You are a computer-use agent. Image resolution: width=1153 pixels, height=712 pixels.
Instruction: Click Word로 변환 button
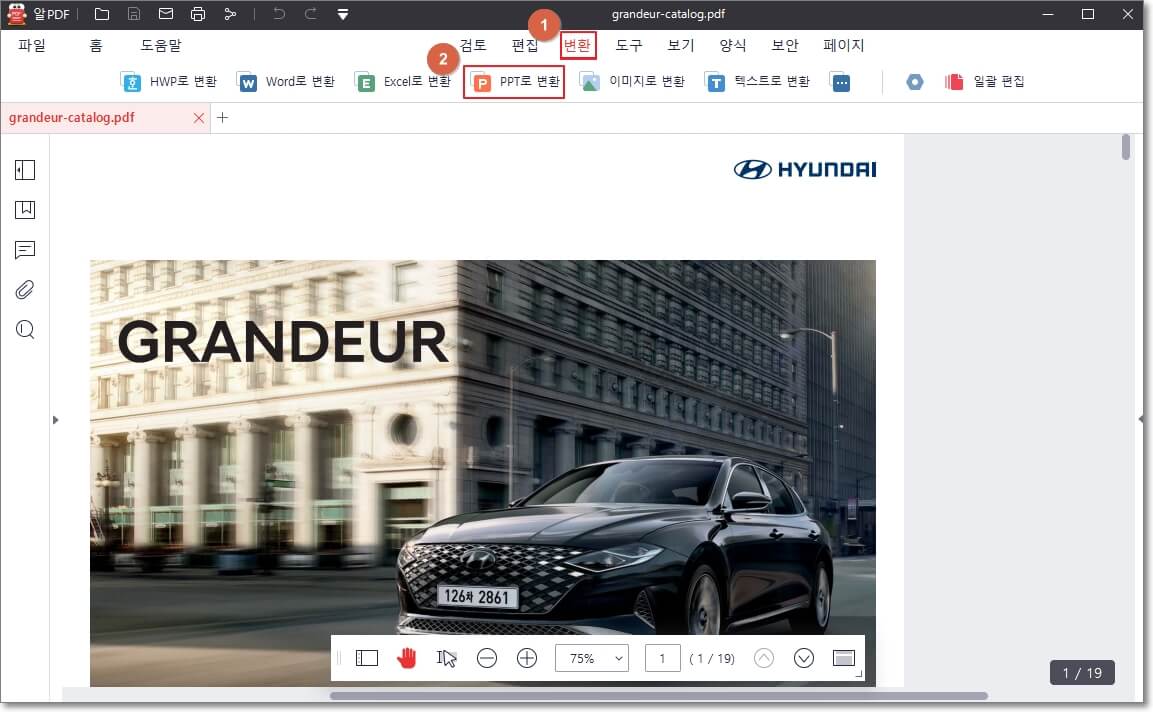286,82
